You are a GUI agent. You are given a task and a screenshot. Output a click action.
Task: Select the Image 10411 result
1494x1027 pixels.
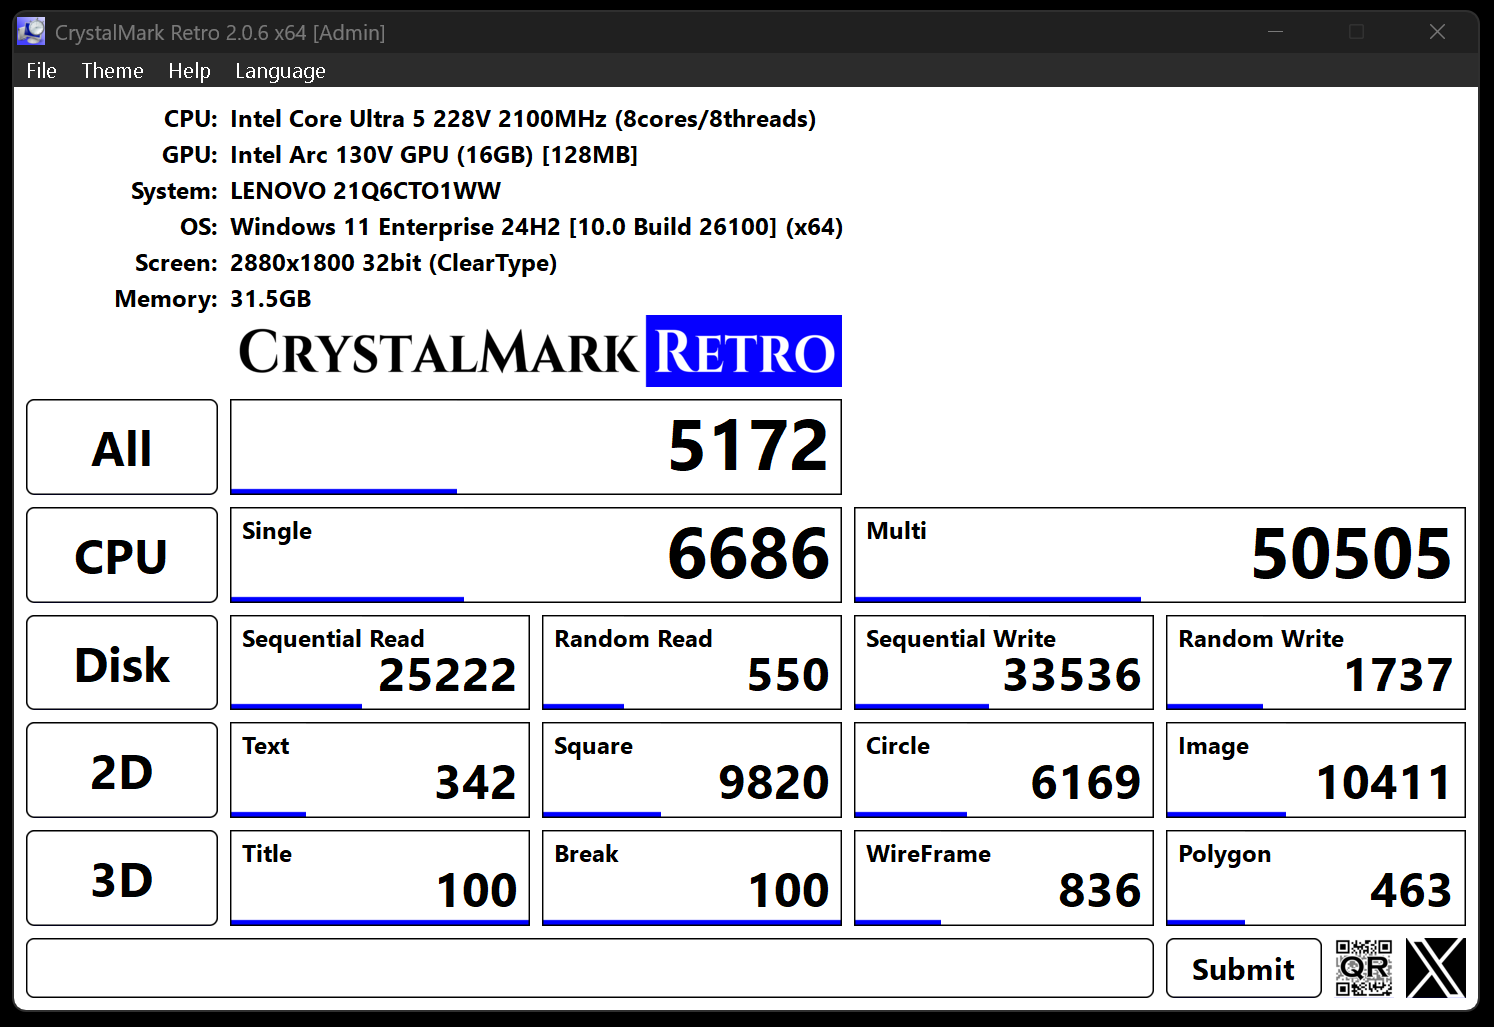(x=1316, y=770)
